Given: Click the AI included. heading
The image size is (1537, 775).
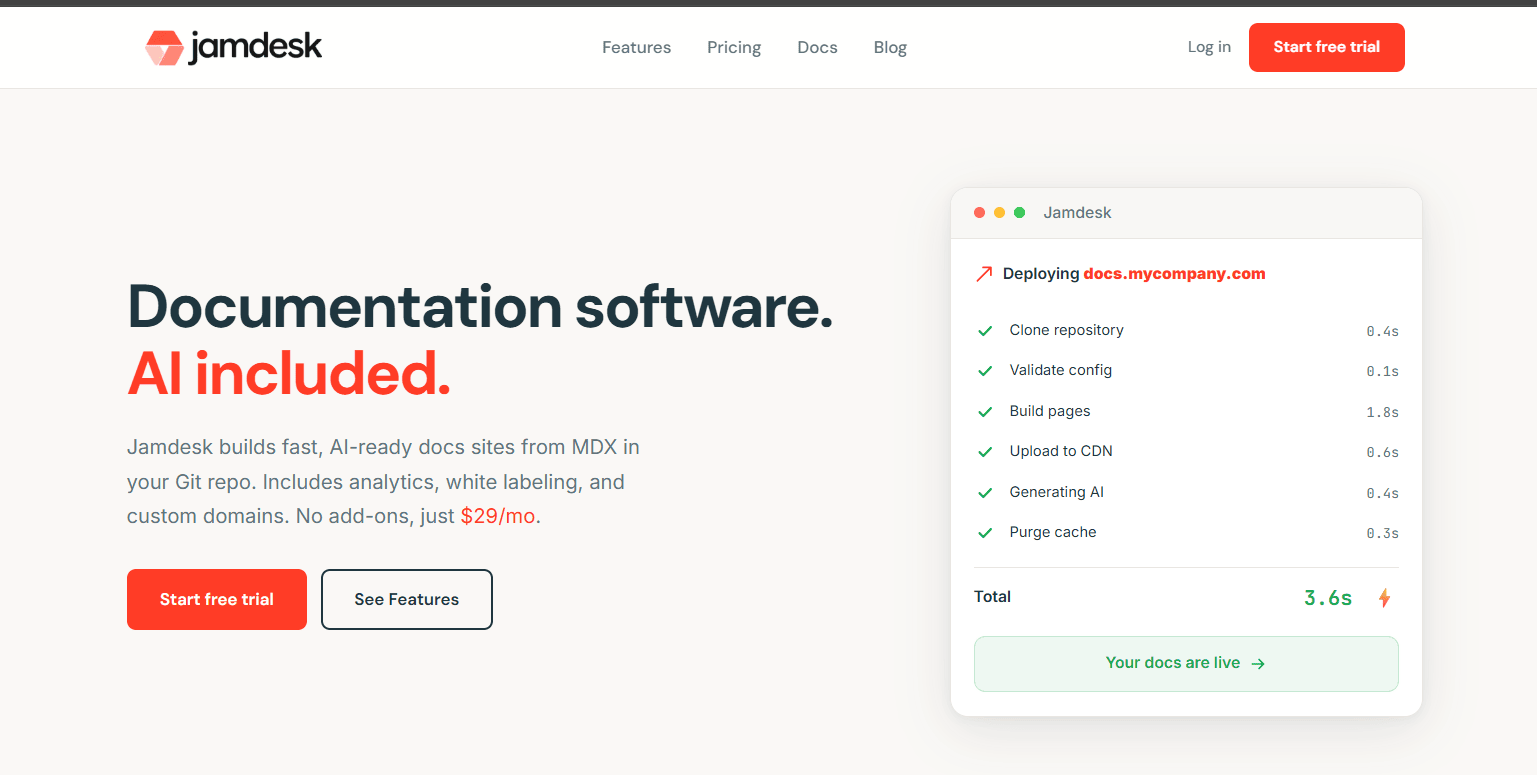Looking at the screenshot, I should 289,373.
